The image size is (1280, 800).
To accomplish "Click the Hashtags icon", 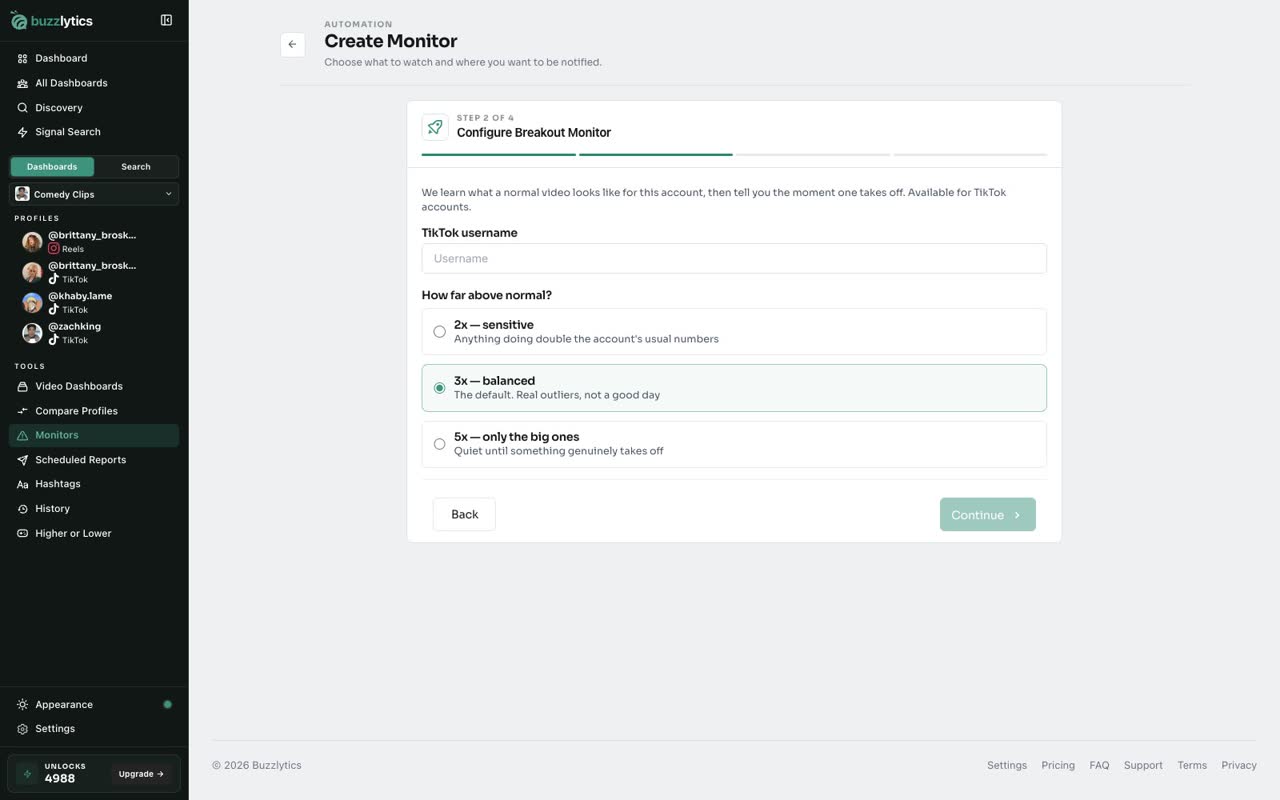I will (x=22, y=484).
